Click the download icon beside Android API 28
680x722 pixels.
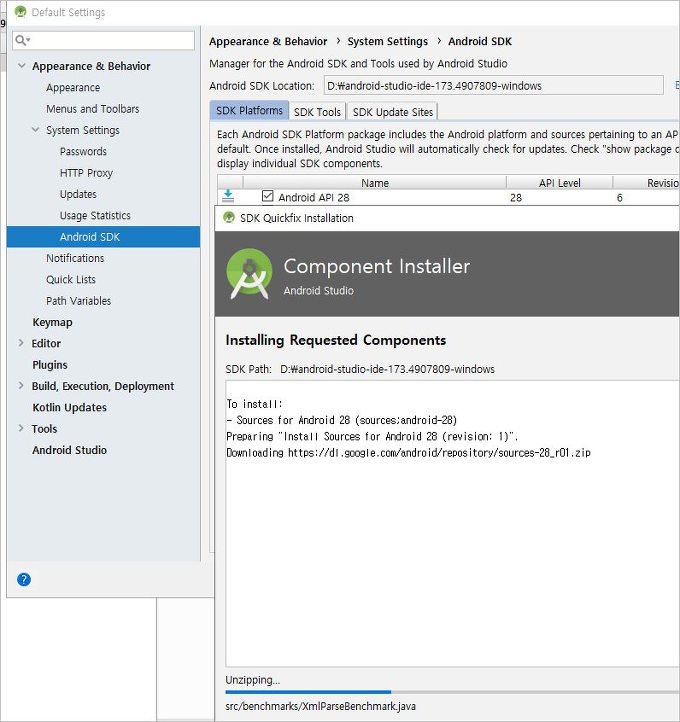(x=228, y=197)
